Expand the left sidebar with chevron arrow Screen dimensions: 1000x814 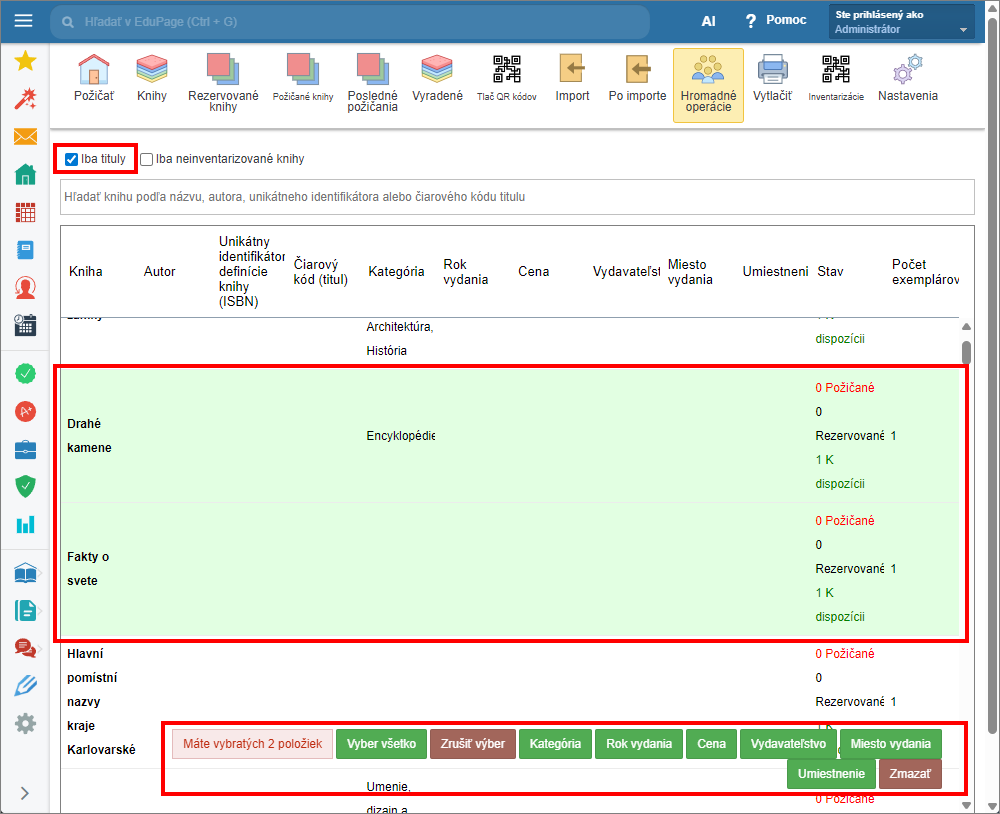[x=25, y=793]
